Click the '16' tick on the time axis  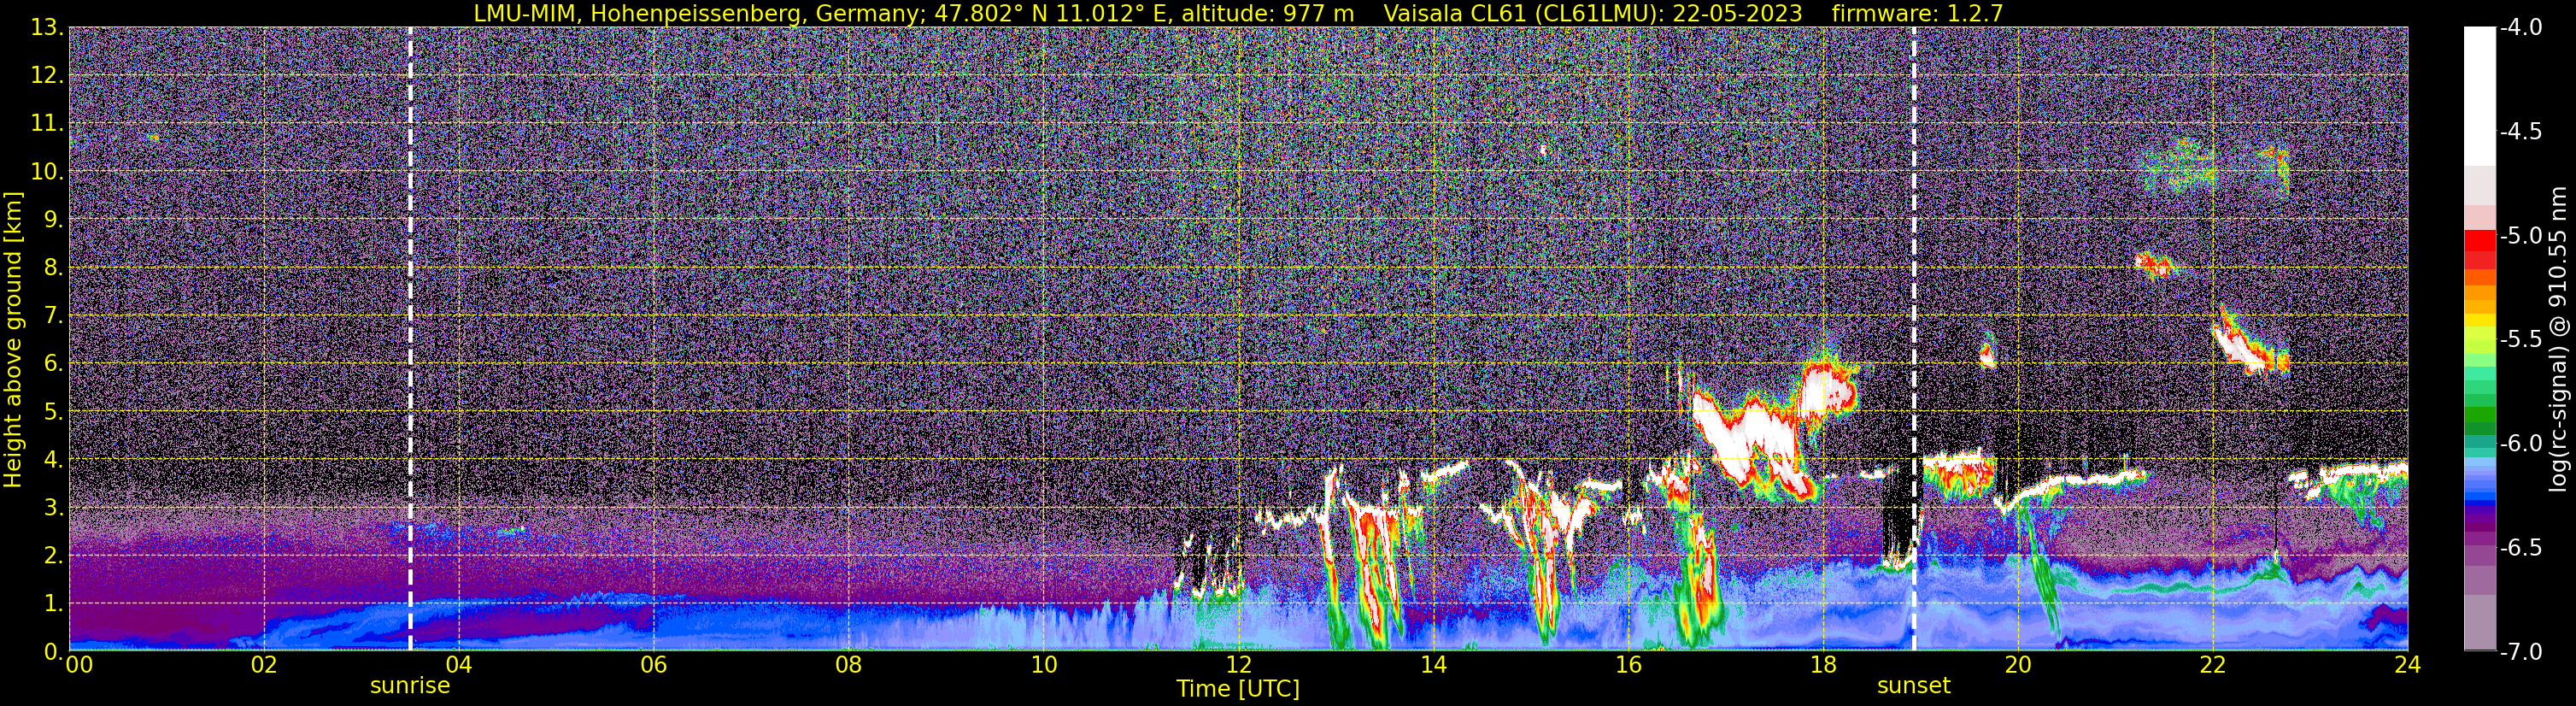click(1628, 664)
